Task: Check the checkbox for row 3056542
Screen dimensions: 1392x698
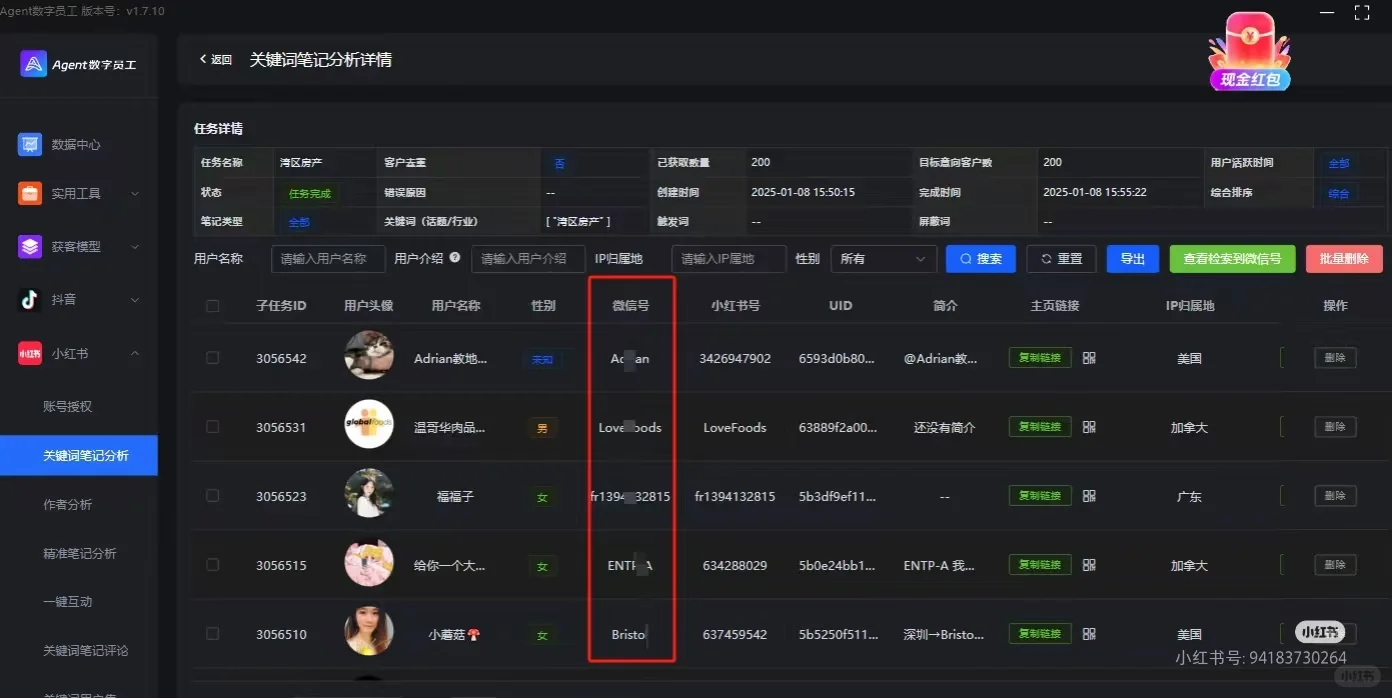Action: click(x=212, y=357)
